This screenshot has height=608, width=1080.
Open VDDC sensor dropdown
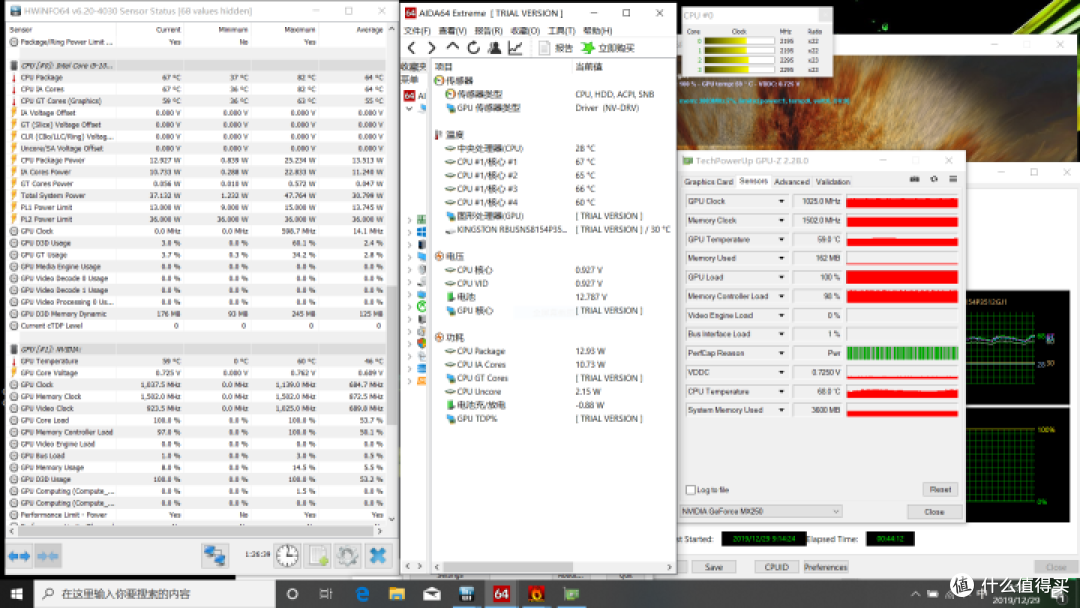[782, 373]
